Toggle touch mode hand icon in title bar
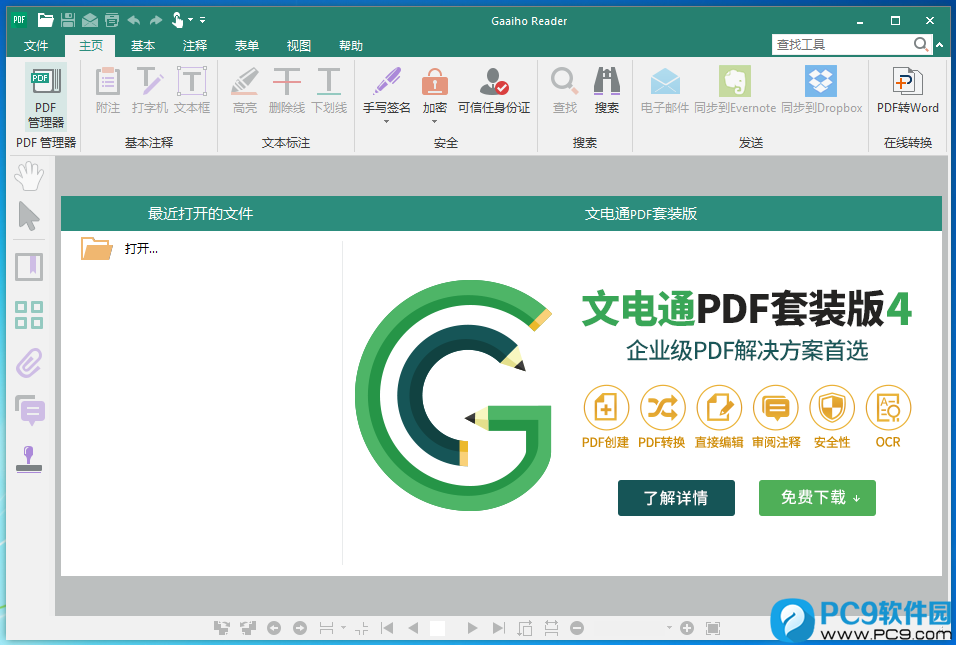Screen dimensions: 956x645 tap(177, 20)
